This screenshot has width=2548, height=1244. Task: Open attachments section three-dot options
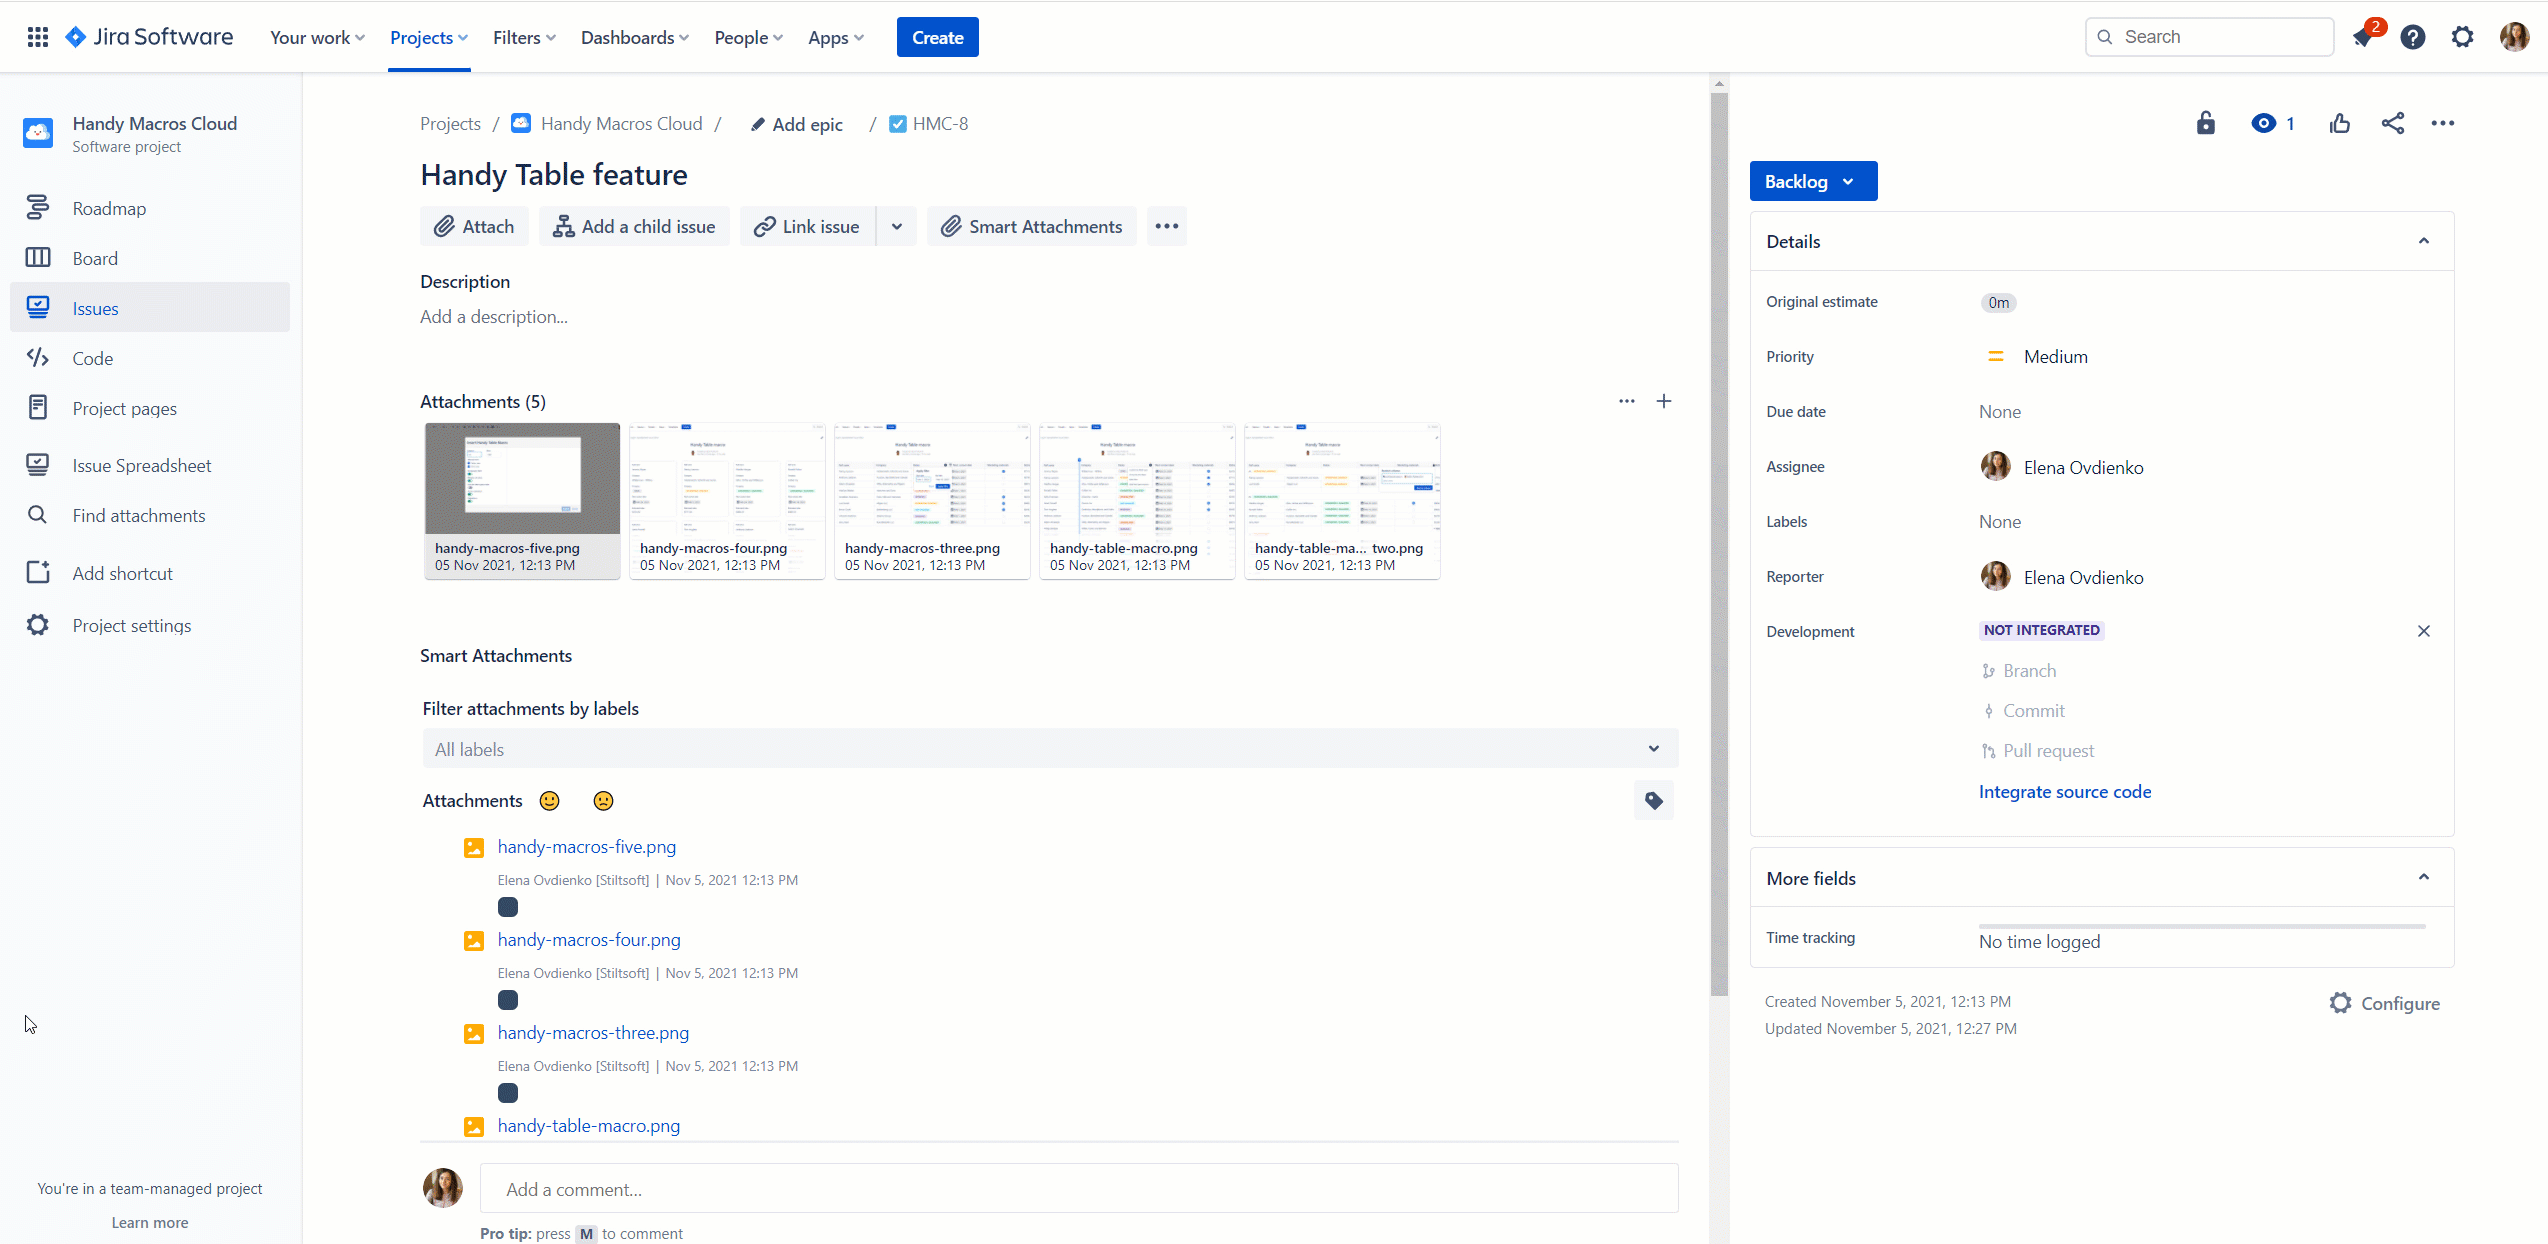[1627, 401]
